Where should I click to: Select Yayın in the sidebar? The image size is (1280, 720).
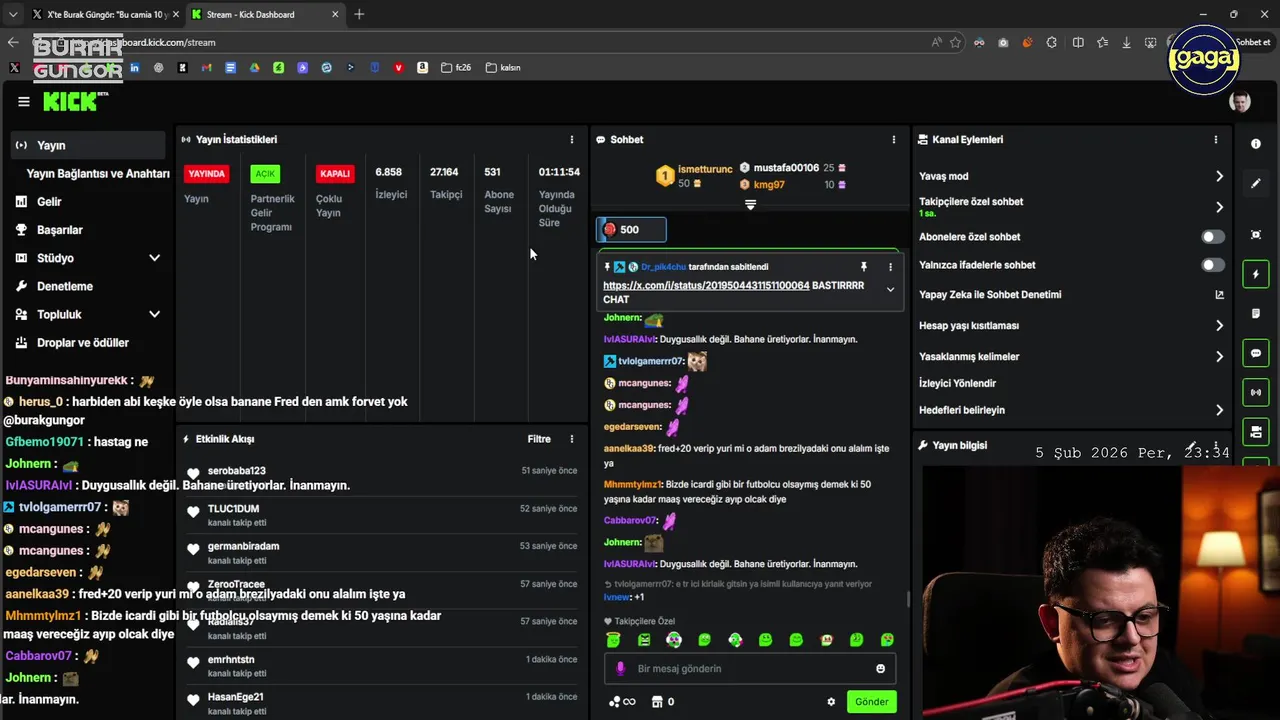(x=88, y=145)
